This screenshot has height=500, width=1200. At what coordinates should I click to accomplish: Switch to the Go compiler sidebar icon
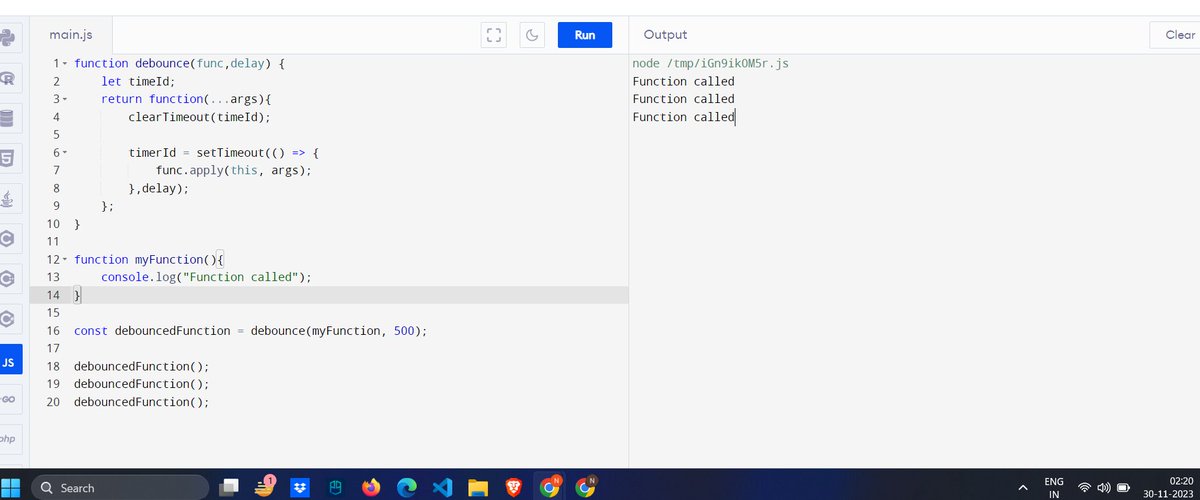(8, 399)
